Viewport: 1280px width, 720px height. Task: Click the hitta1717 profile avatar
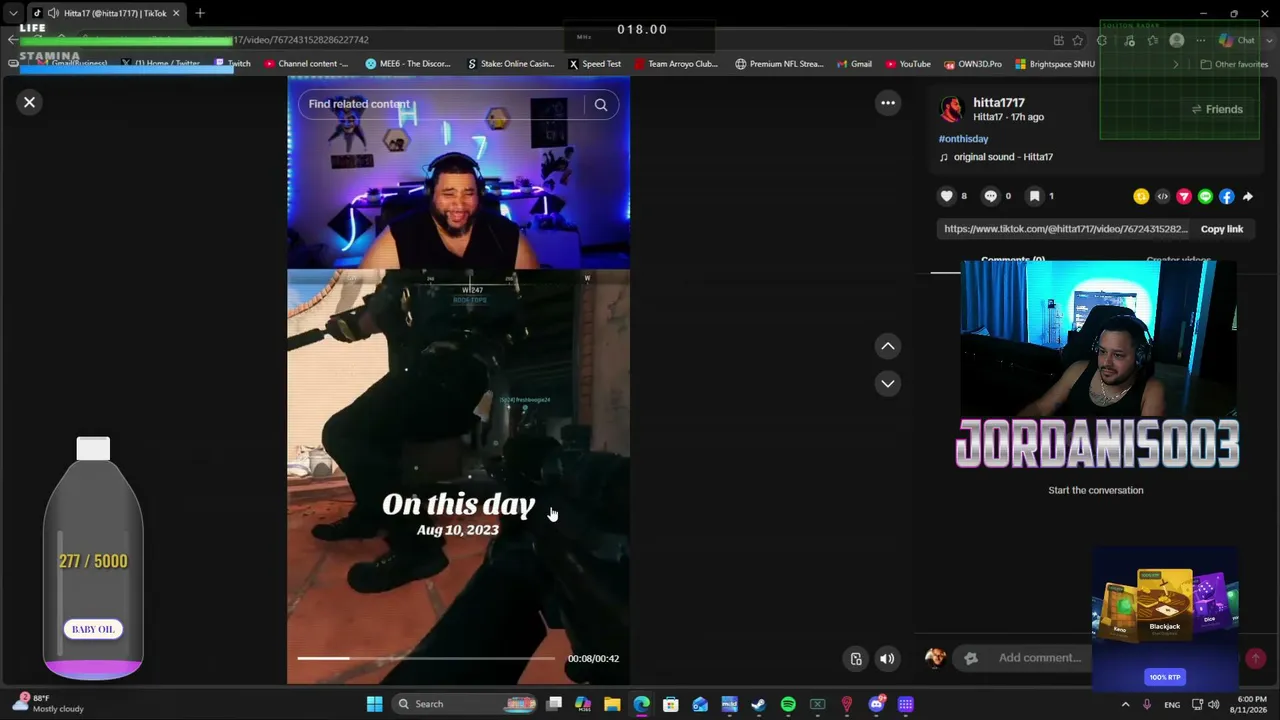[x=951, y=109]
